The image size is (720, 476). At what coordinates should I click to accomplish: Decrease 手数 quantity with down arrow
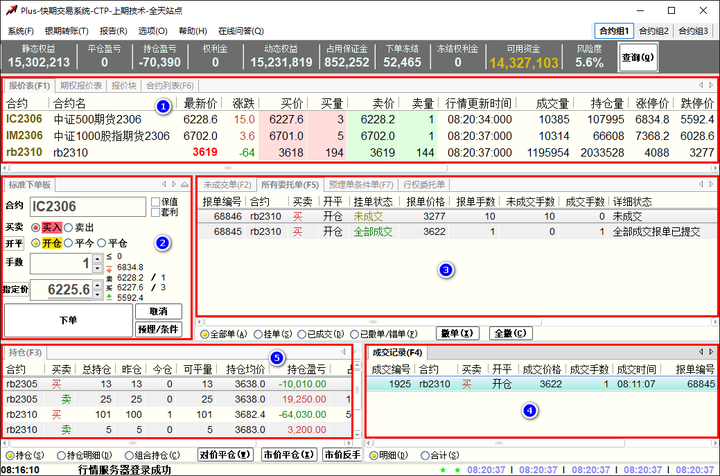(97, 269)
